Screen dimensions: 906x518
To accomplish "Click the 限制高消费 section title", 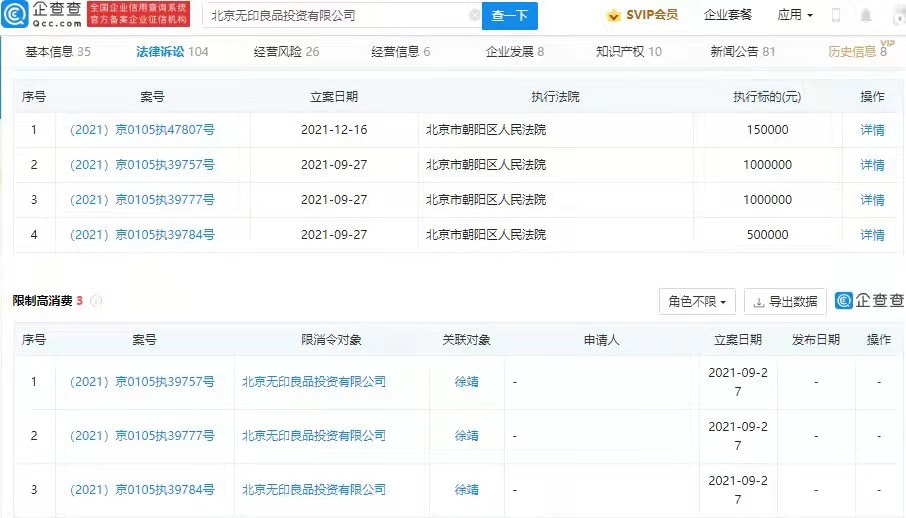I will (43, 301).
